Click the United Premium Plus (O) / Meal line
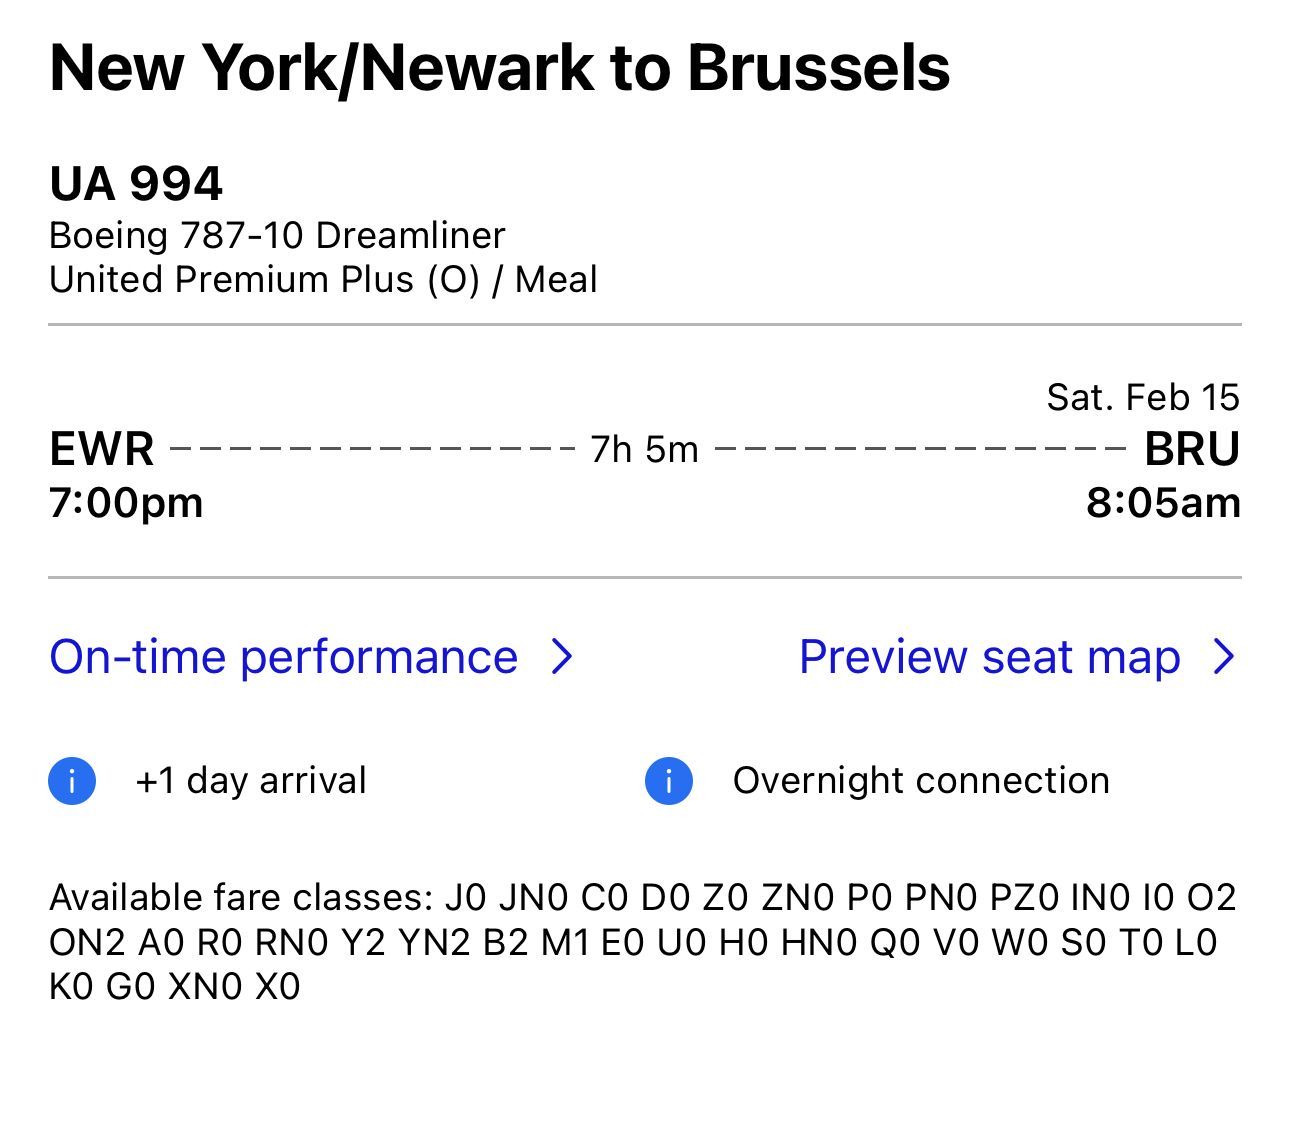1290x1142 pixels. click(323, 280)
